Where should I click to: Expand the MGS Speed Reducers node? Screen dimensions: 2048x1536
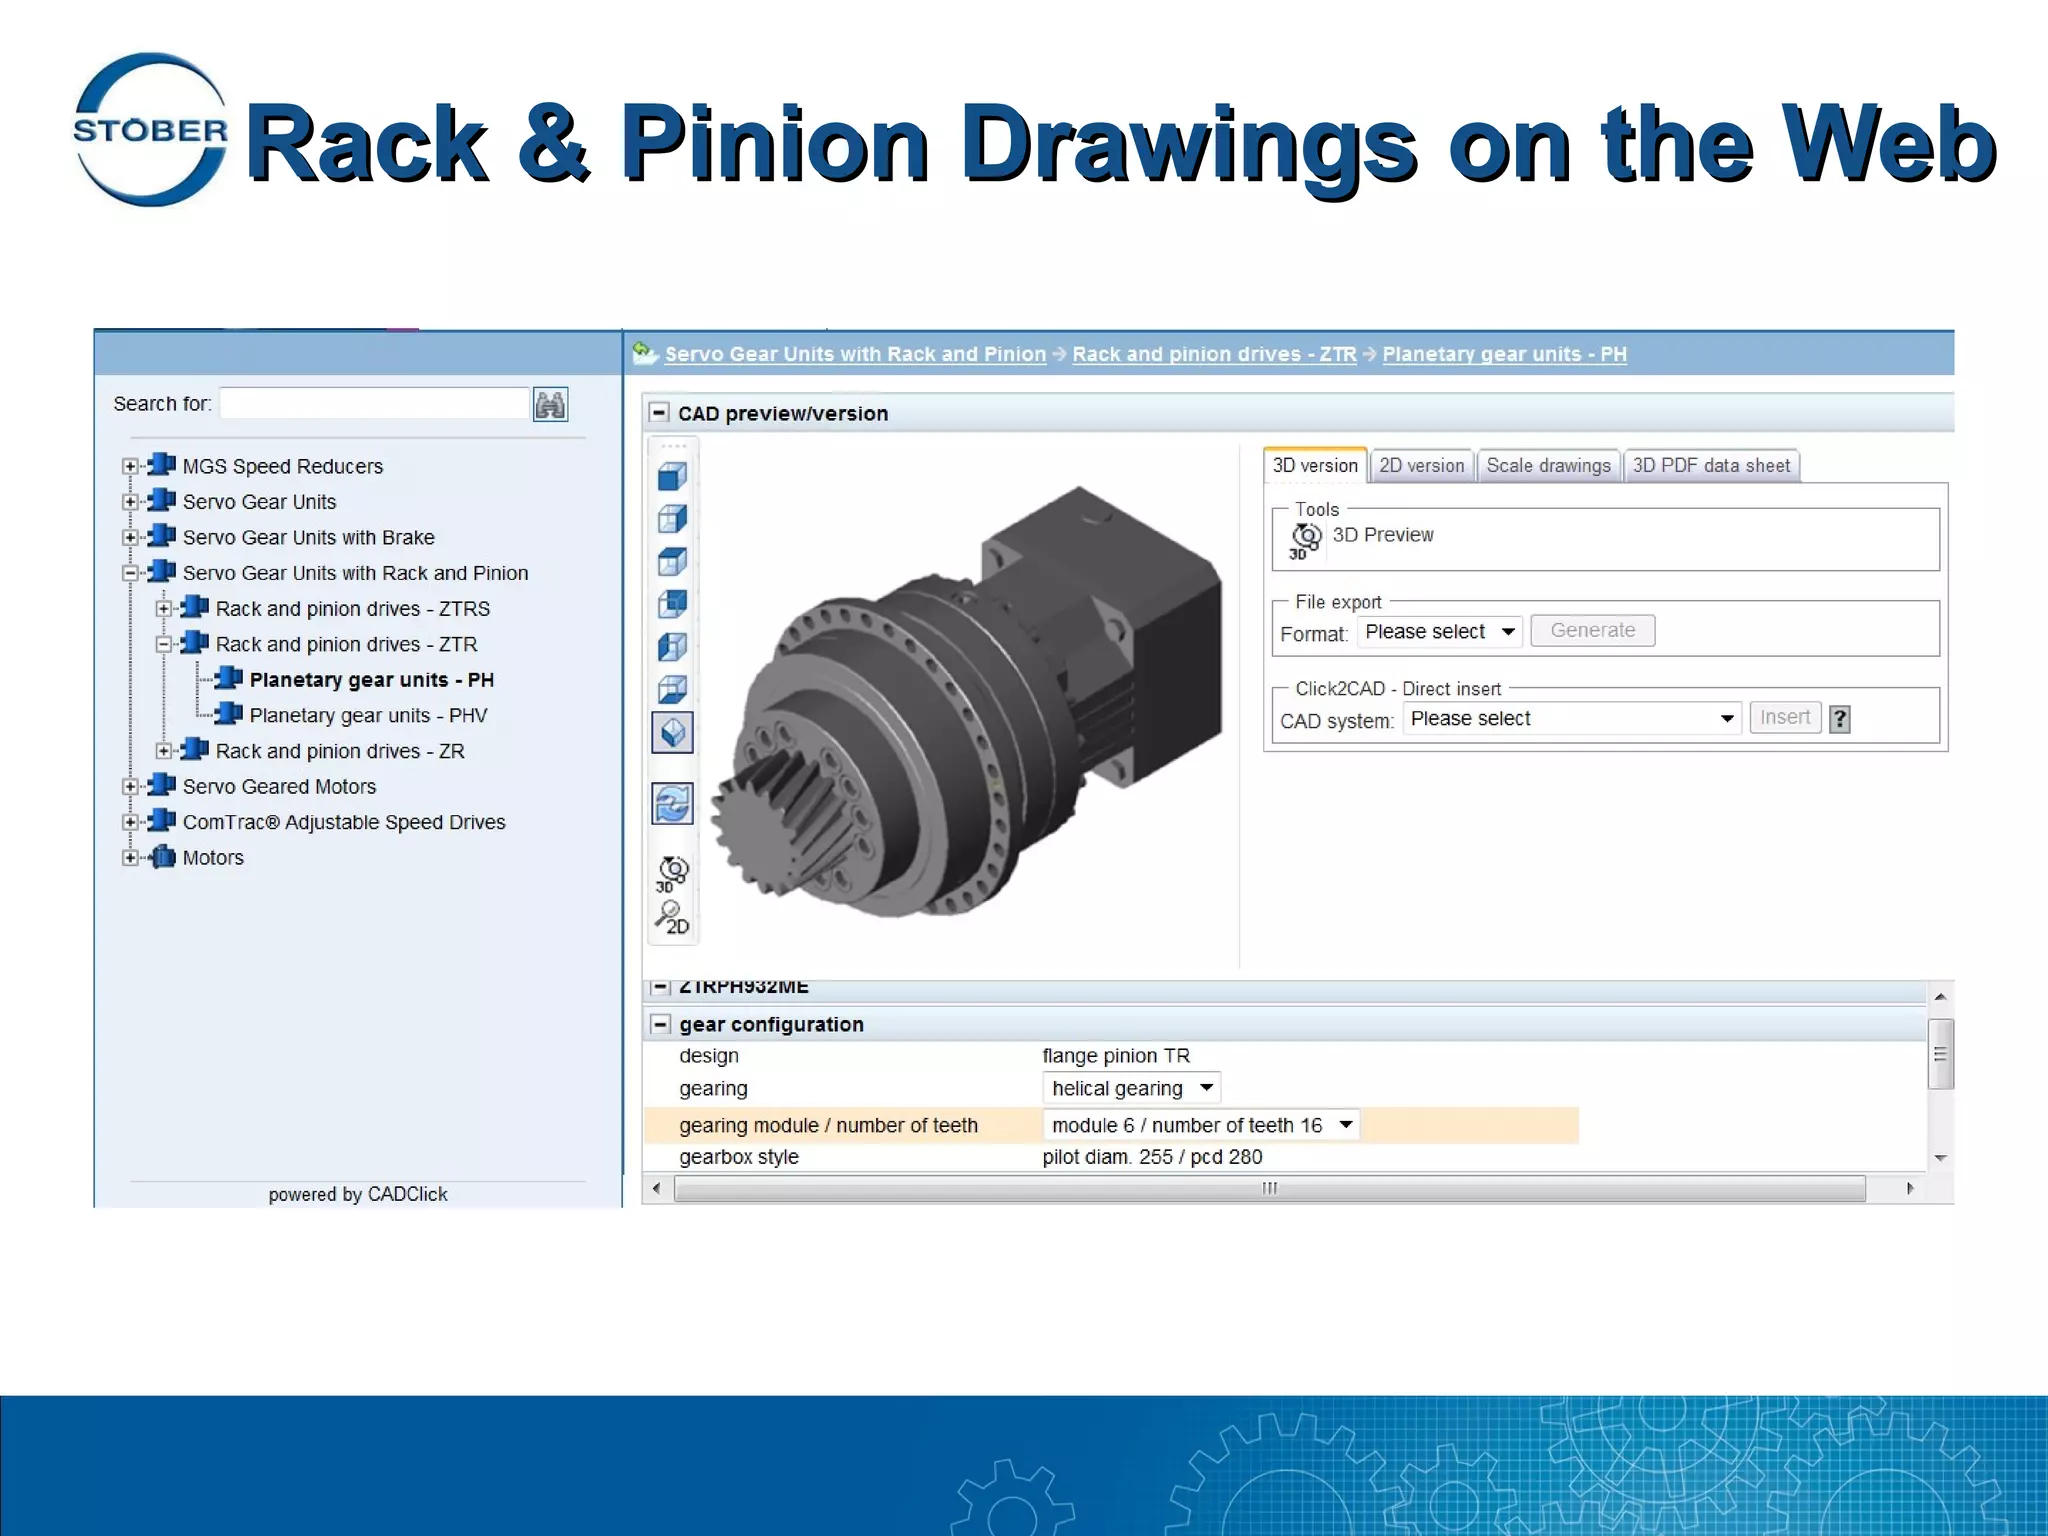130,466
